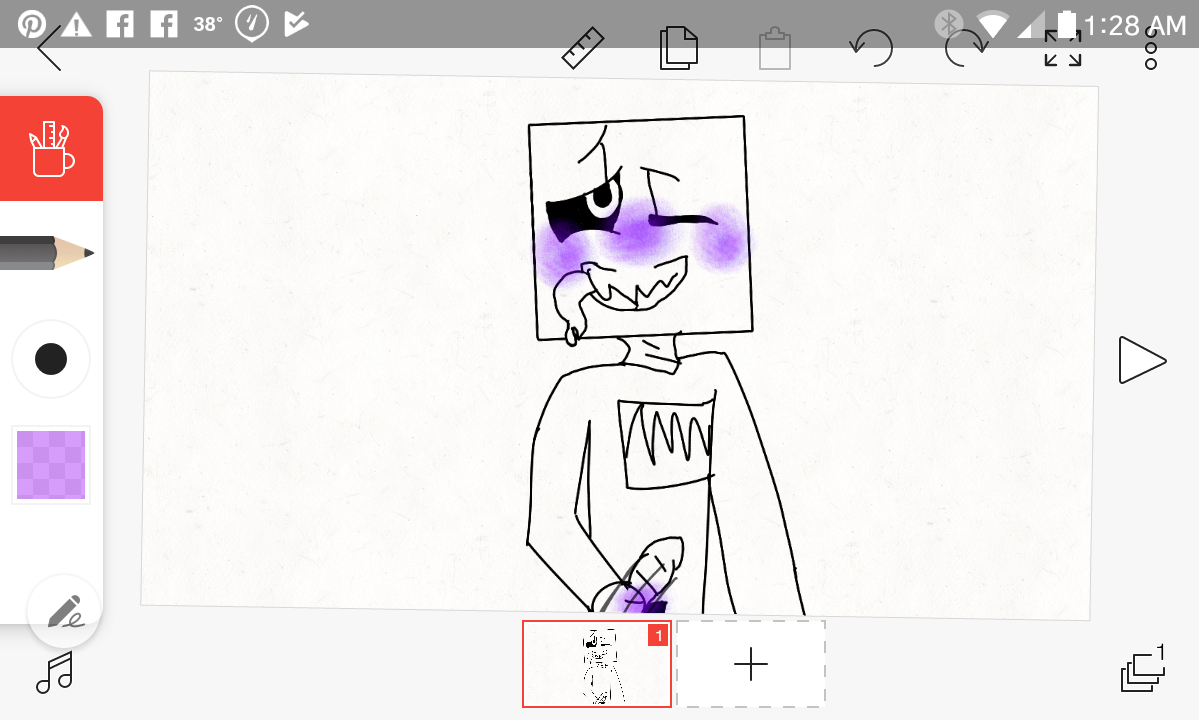The height and width of the screenshot is (720, 1199).
Task: Undo the last stroke
Action: click(x=870, y=48)
